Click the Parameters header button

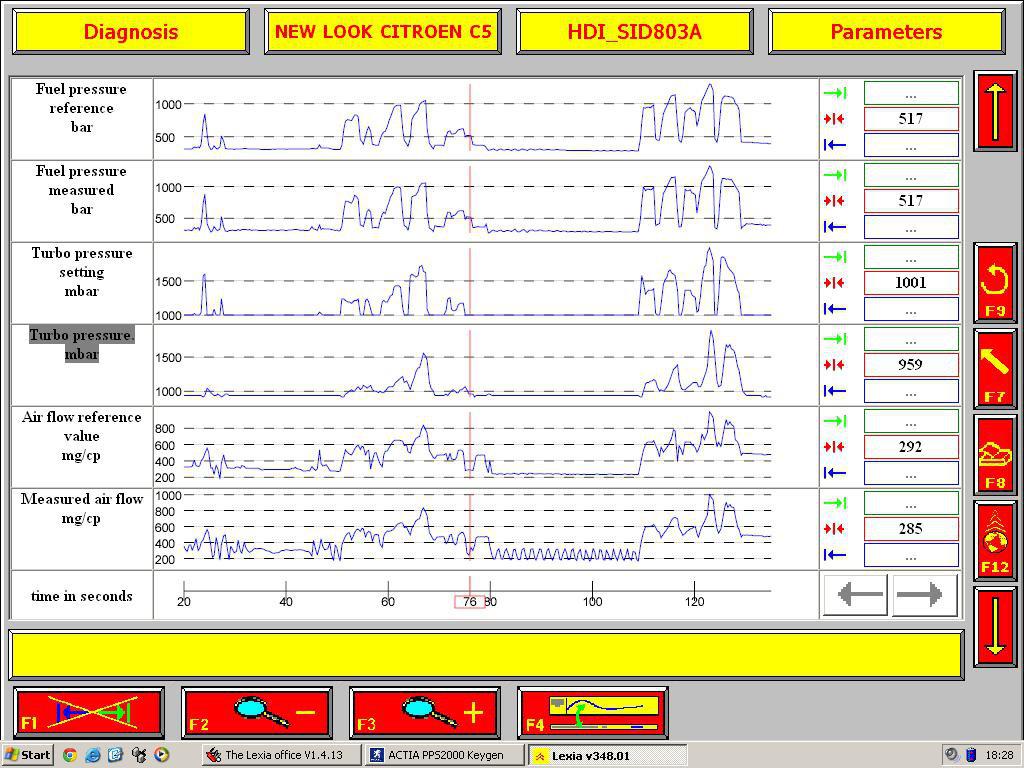click(886, 31)
